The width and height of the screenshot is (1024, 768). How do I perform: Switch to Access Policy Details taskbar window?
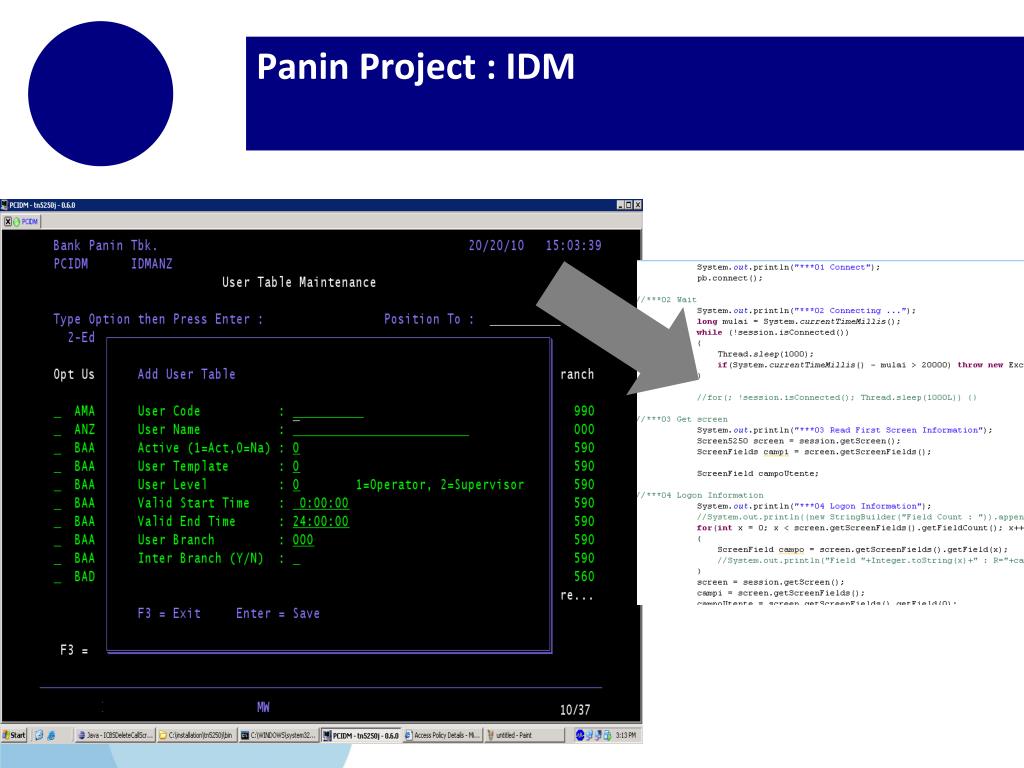tap(442, 735)
